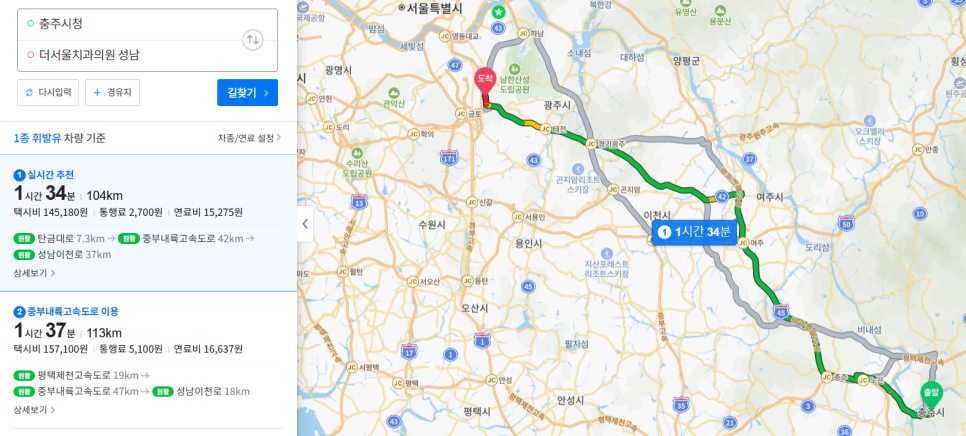Collapse the side panel with the arrow handle
Viewport: 966px width, 436px height.
pyautogui.click(x=305, y=224)
